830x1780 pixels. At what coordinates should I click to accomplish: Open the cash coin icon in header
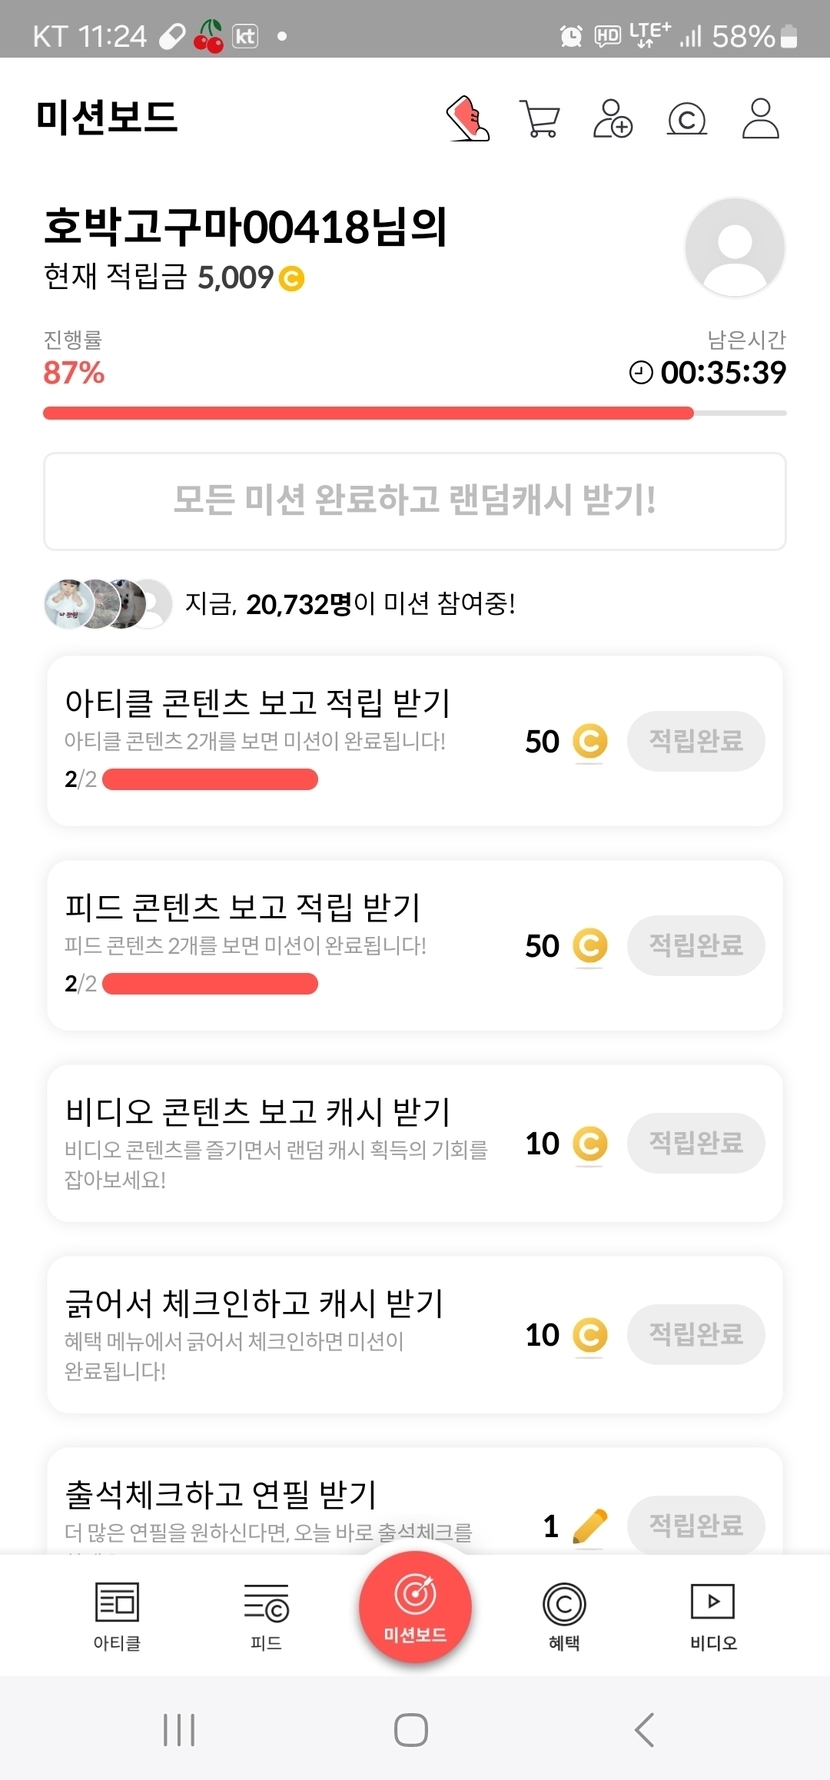click(x=687, y=119)
